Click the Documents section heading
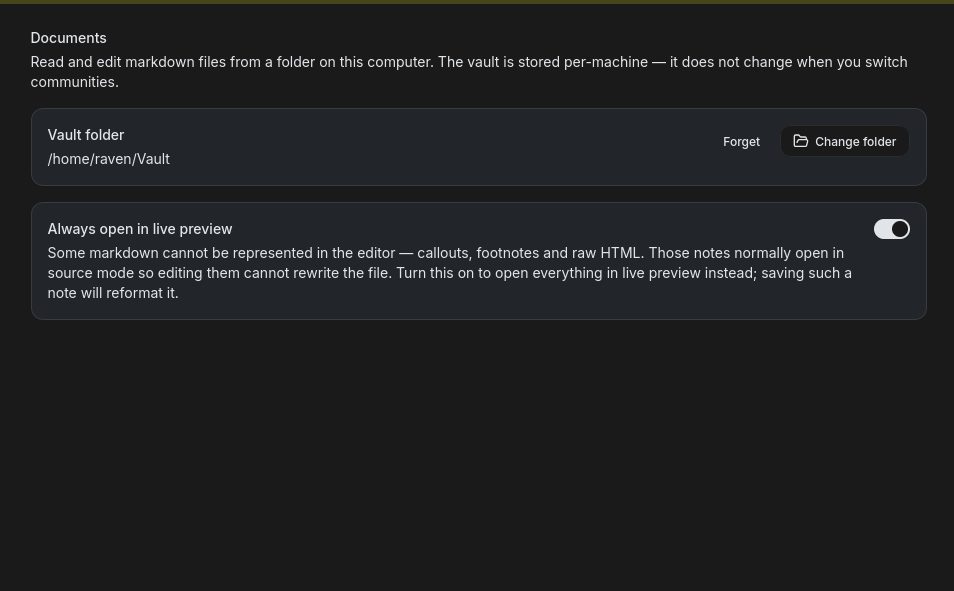The width and height of the screenshot is (954, 591). point(68,38)
